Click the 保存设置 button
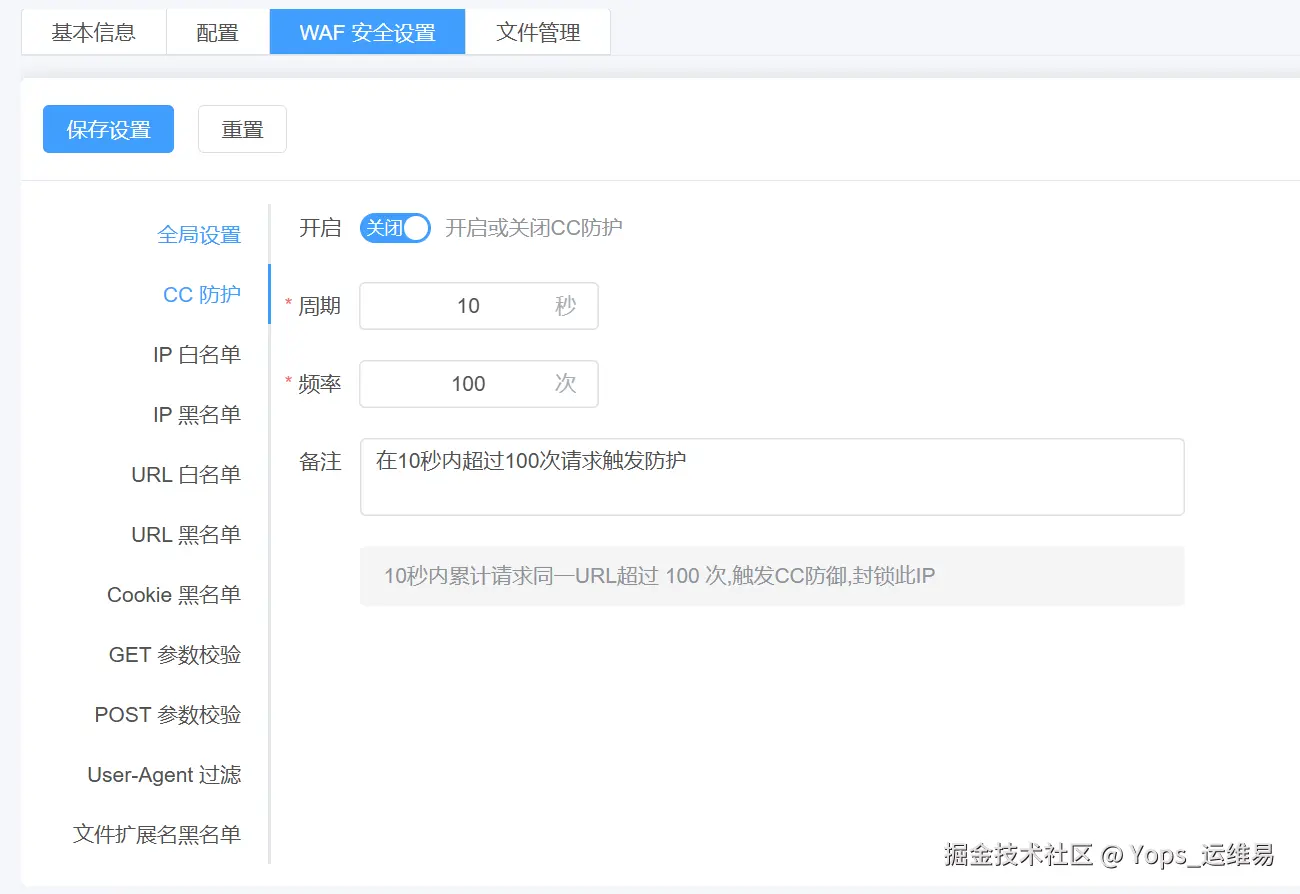Image resolution: width=1300 pixels, height=894 pixels. (107, 128)
